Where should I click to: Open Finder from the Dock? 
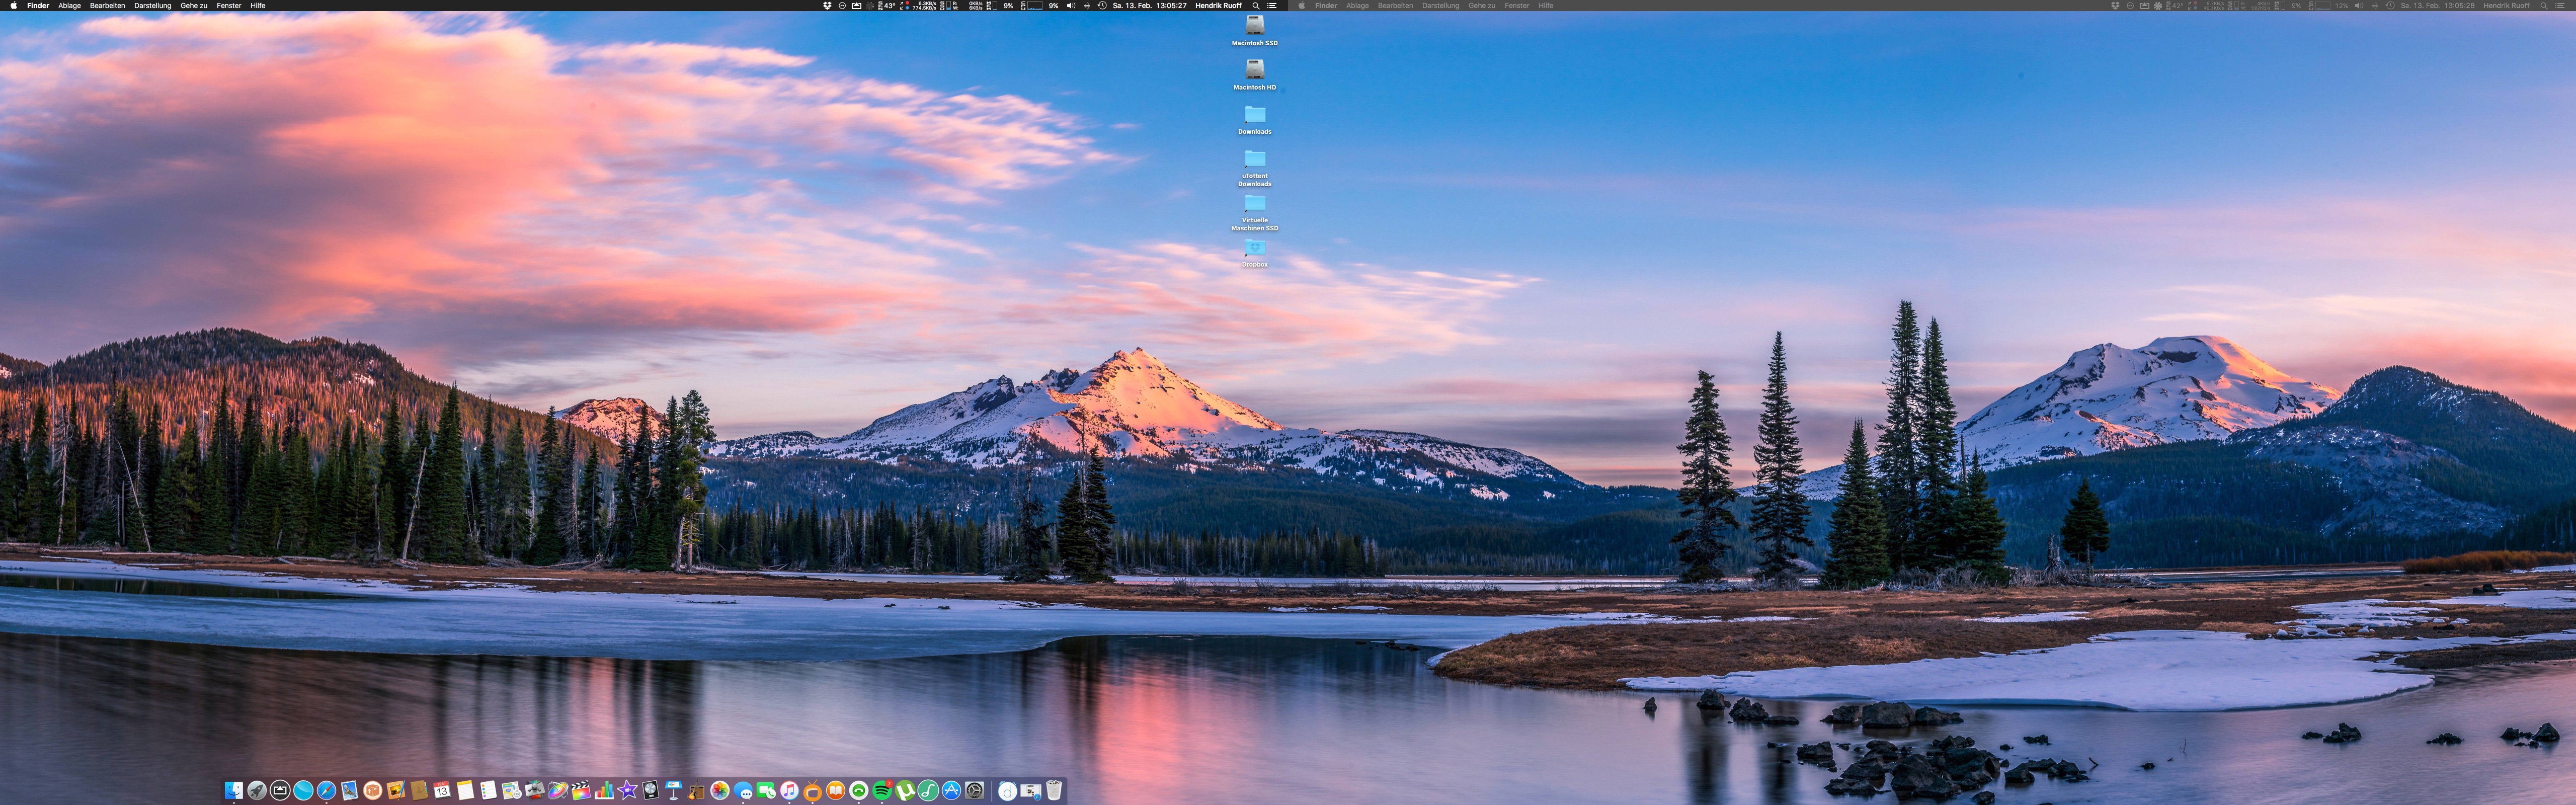(x=234, y=791)
